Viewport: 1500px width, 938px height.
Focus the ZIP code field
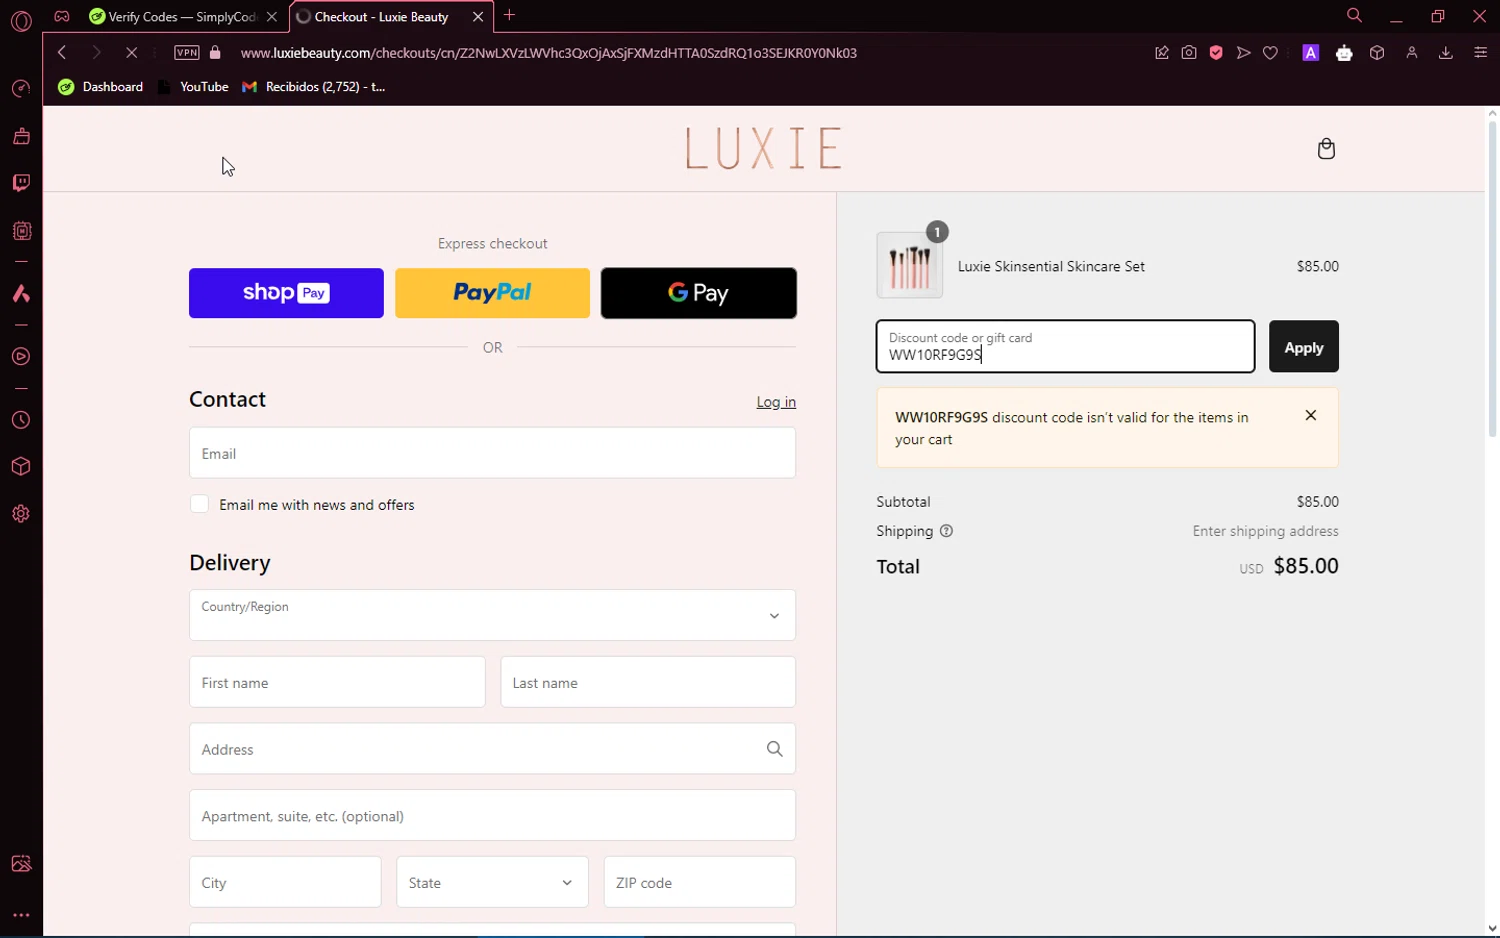coord(700,882)
